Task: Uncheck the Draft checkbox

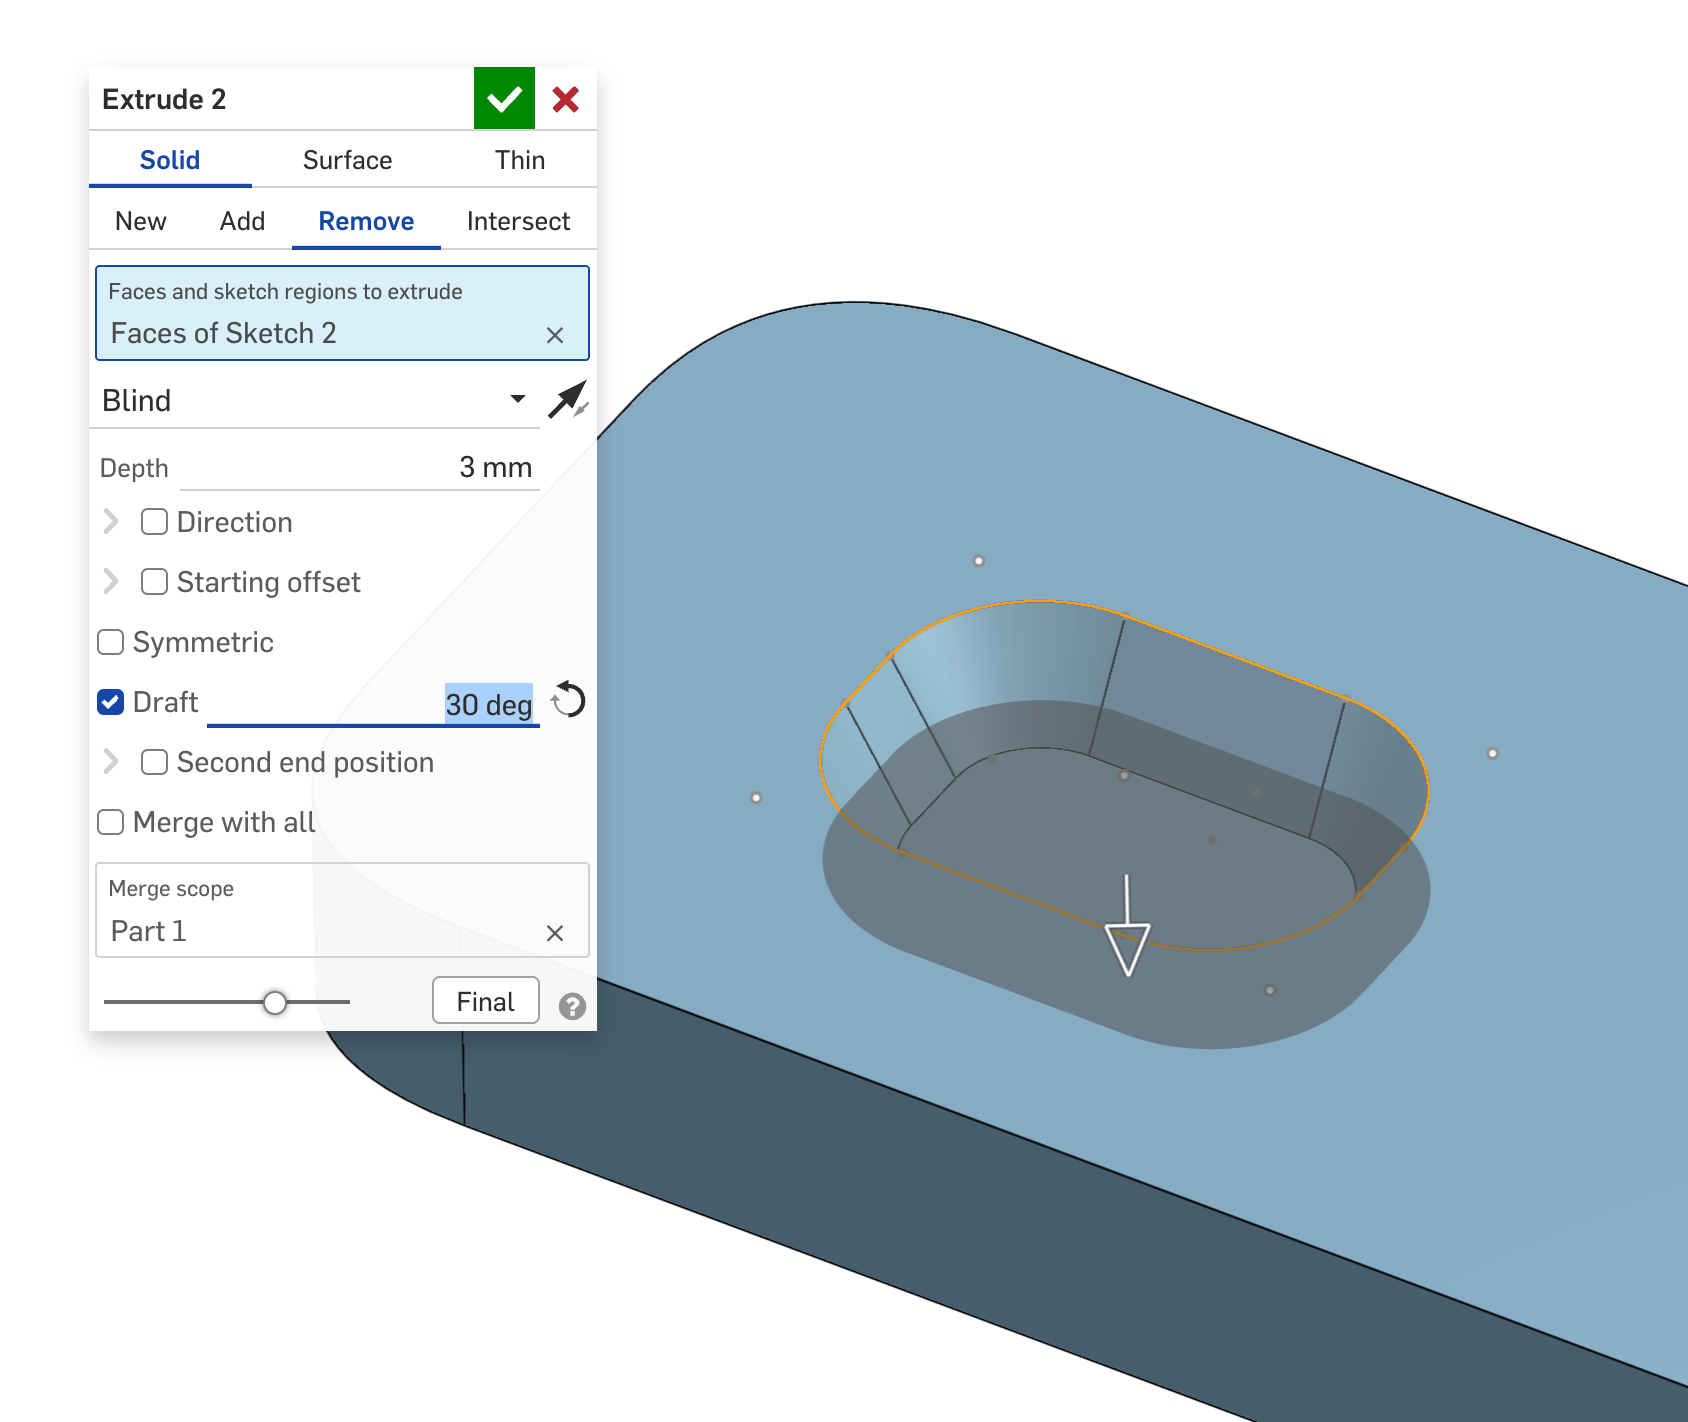Action: (x=110, y=702)
